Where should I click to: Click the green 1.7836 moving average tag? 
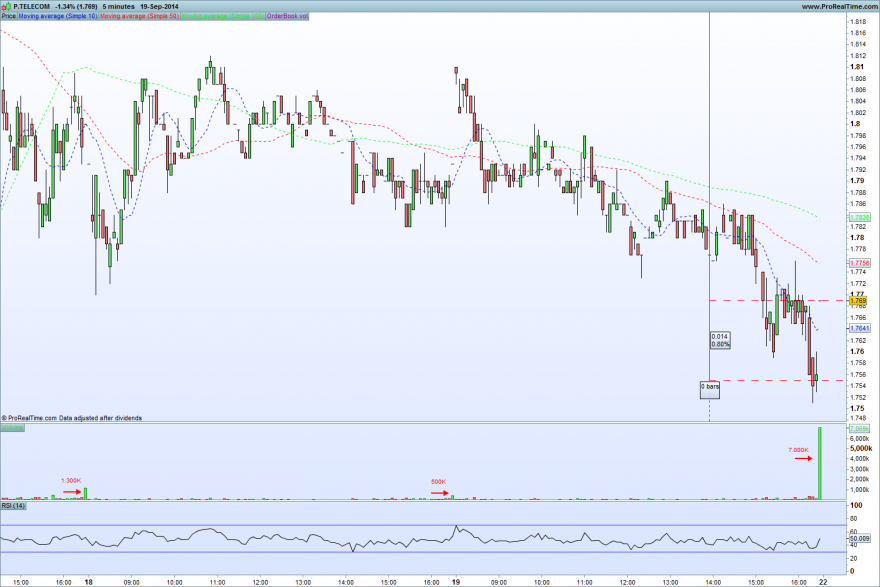(859, 217)
